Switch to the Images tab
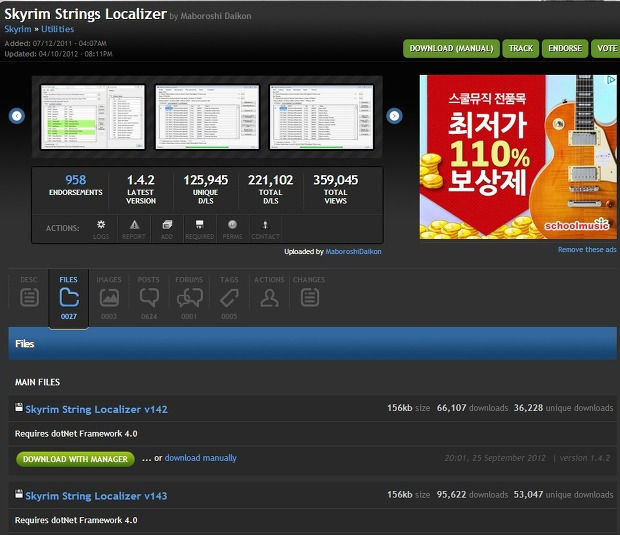 point(109,298)
